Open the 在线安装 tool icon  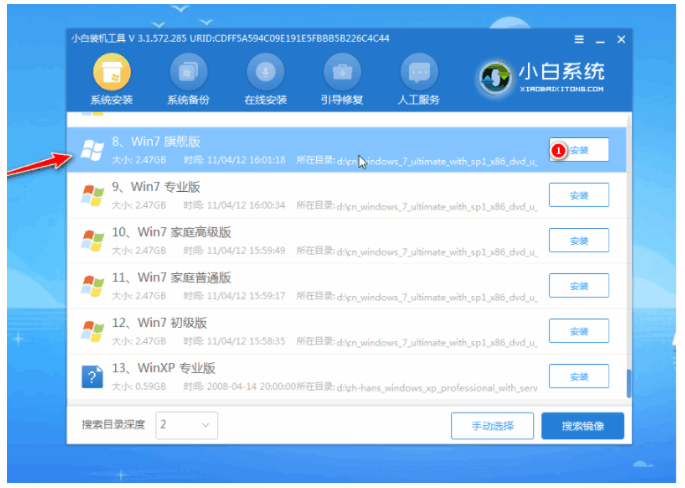[x=265, y=72]
